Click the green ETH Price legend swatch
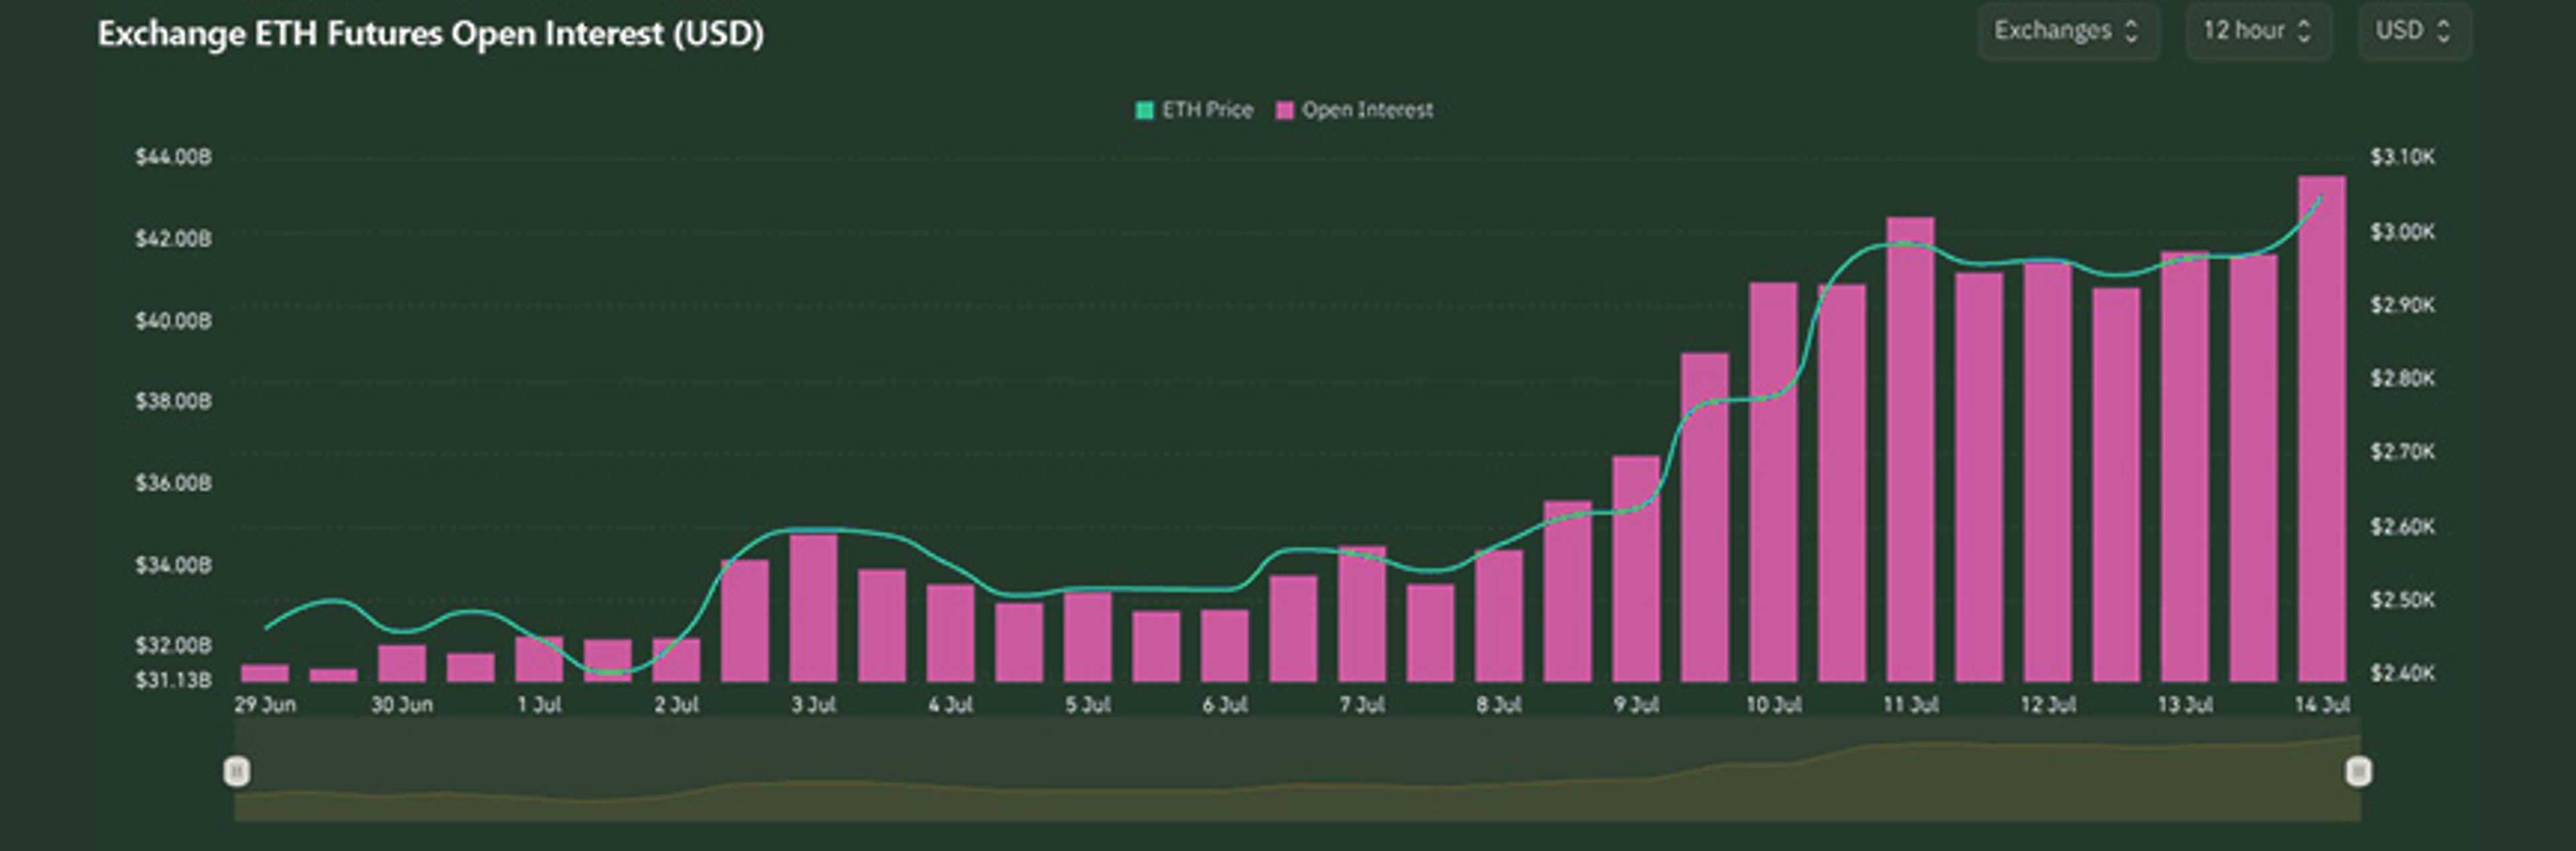 pos(1145,110)
